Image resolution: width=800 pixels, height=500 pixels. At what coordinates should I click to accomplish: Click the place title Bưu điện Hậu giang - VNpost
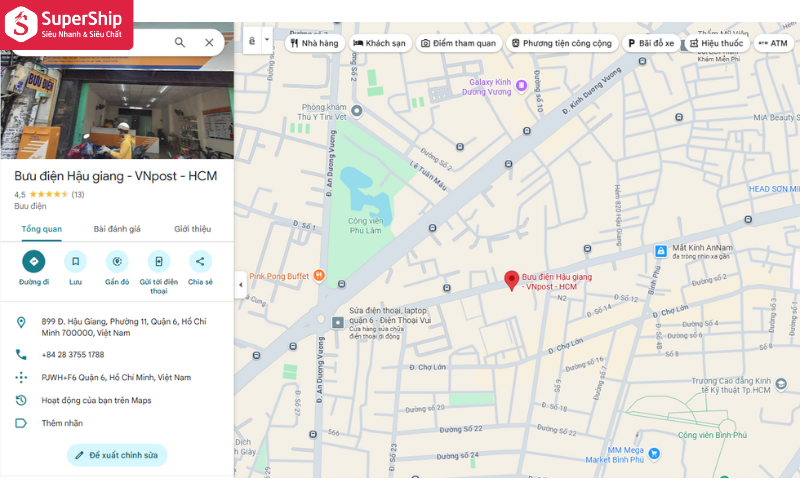pyautogui.click(x=116, y=176)
